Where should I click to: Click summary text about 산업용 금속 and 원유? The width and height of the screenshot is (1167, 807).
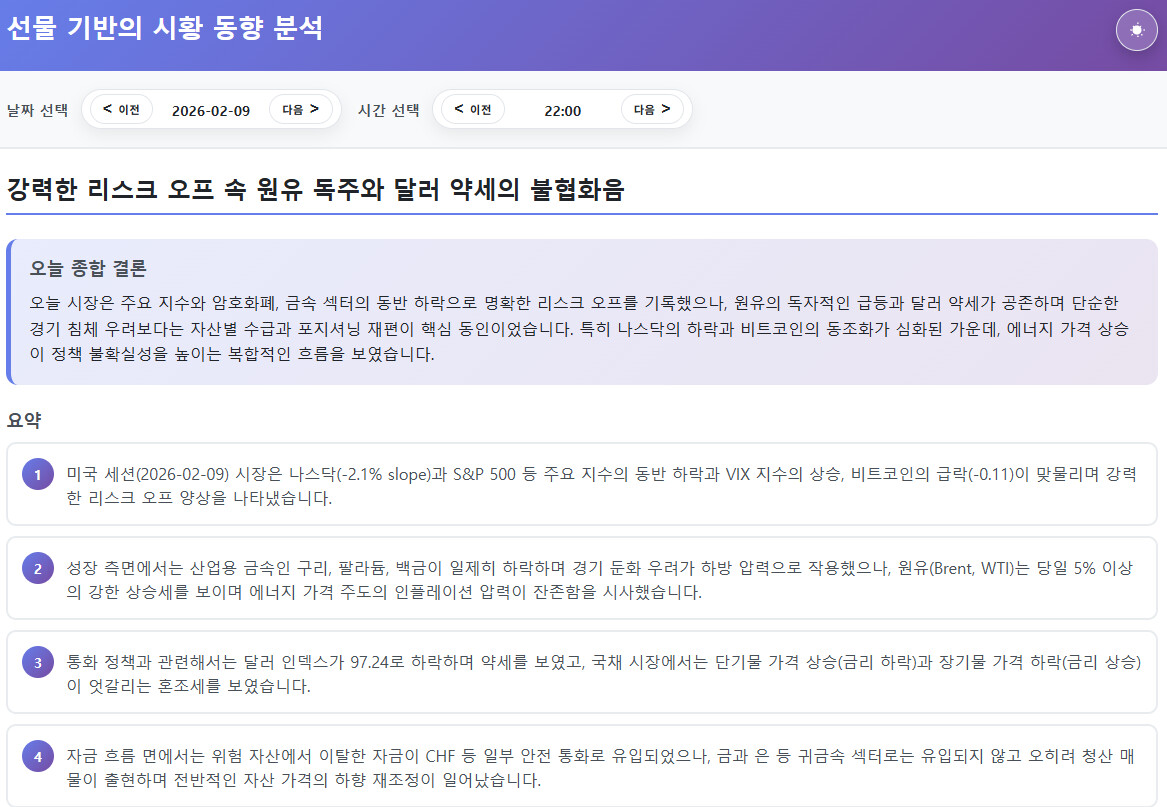(600, 579)
